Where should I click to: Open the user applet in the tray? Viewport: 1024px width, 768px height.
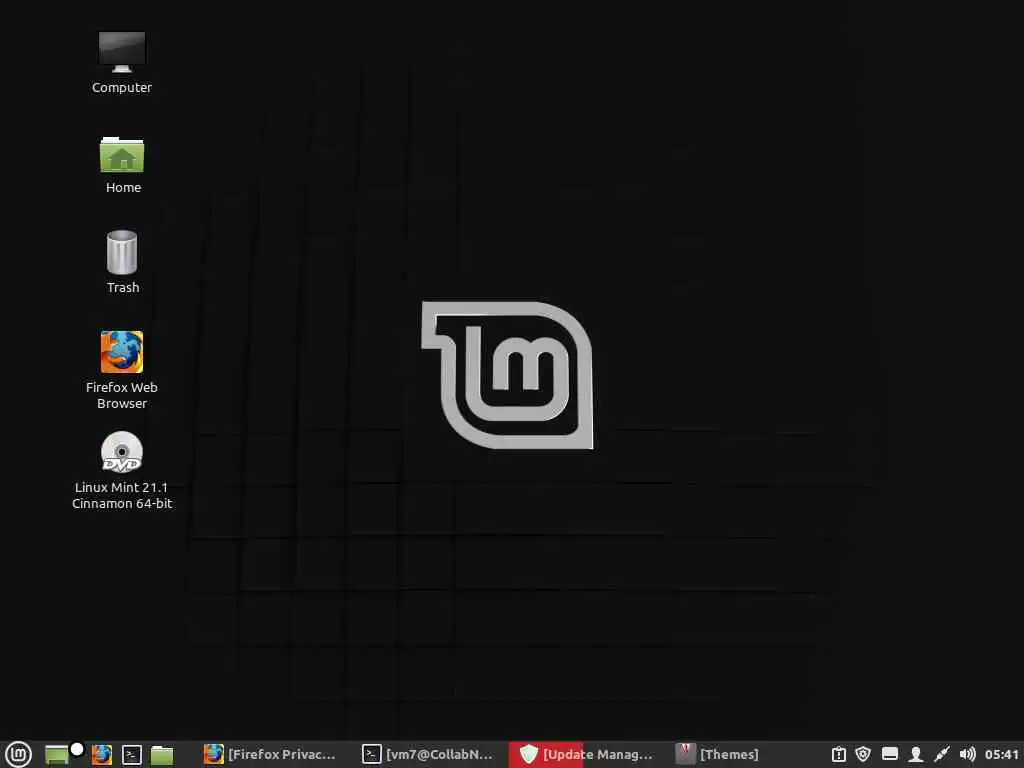[x=916, y=754]
